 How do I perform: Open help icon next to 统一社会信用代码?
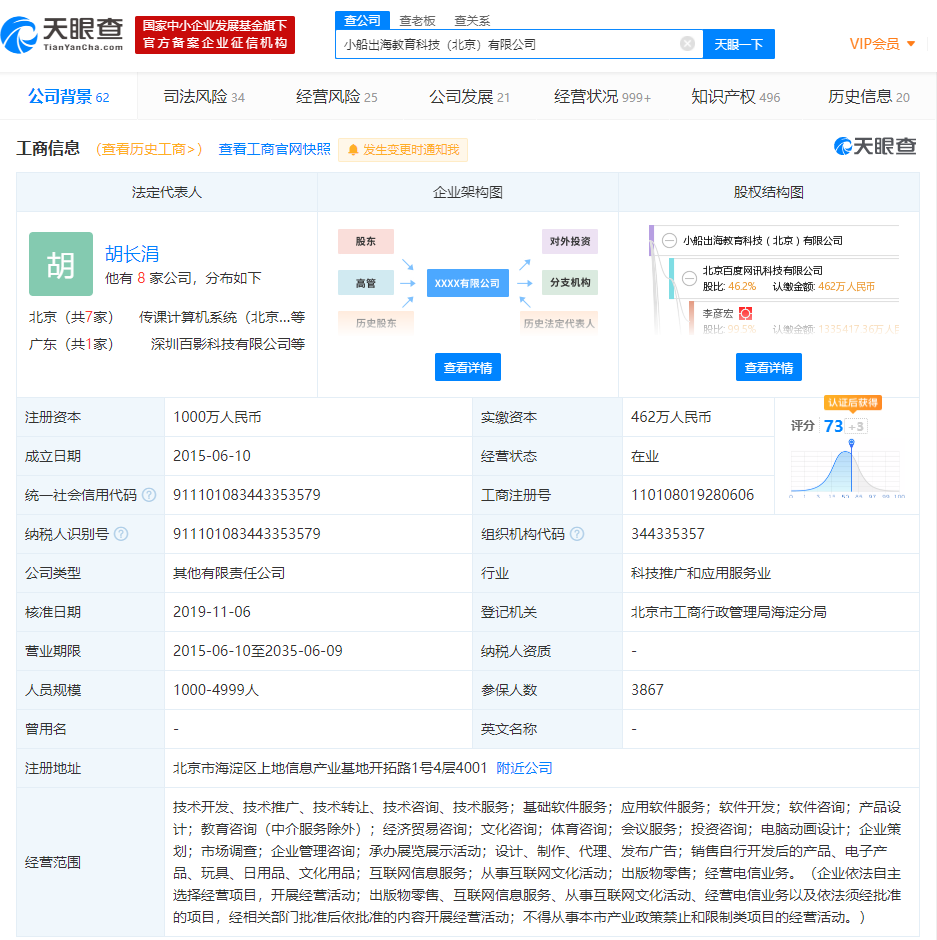pyautogui.click(x=149, y=495)
